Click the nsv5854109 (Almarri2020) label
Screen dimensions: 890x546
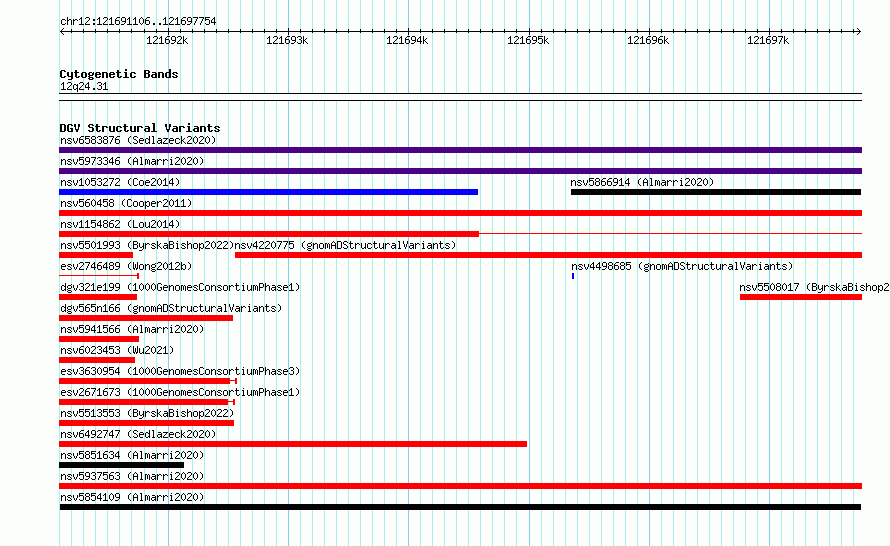click(x=132, y=497)
